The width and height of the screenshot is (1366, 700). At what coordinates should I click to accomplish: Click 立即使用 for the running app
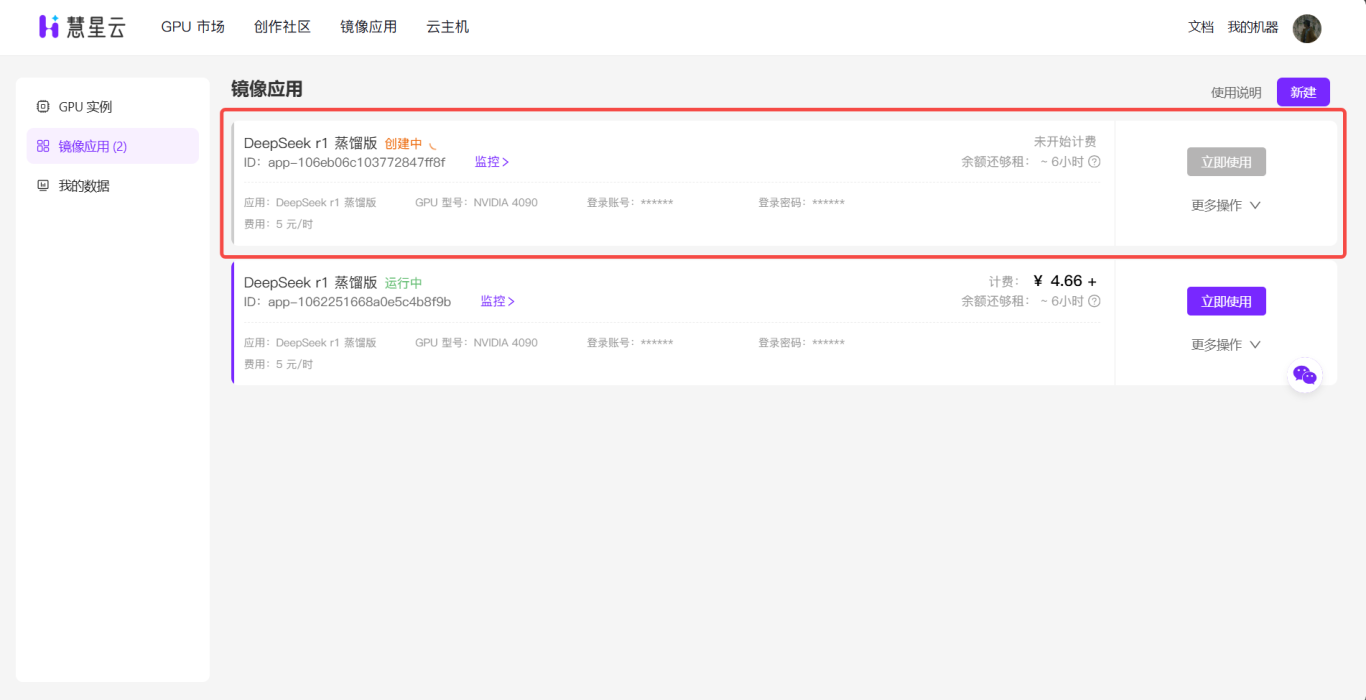tap(1226, 301)
